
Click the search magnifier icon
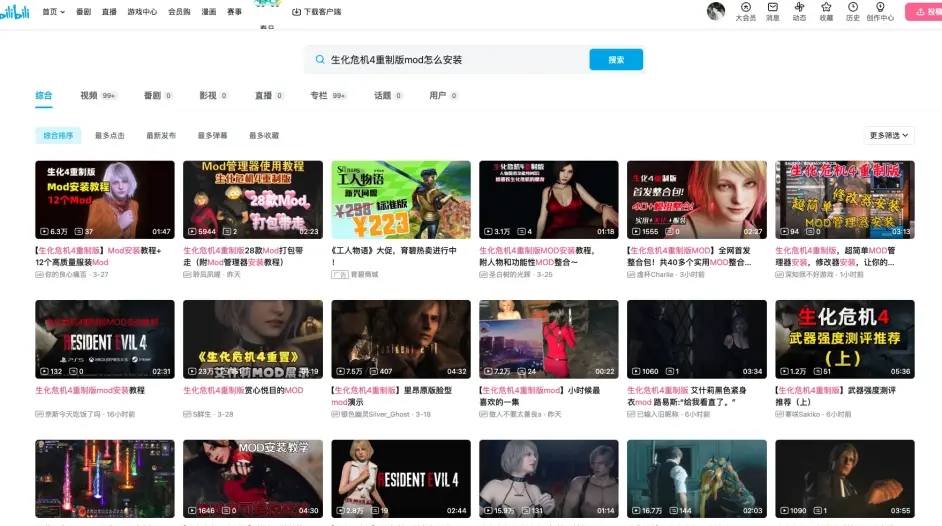[x=320, y=59]
